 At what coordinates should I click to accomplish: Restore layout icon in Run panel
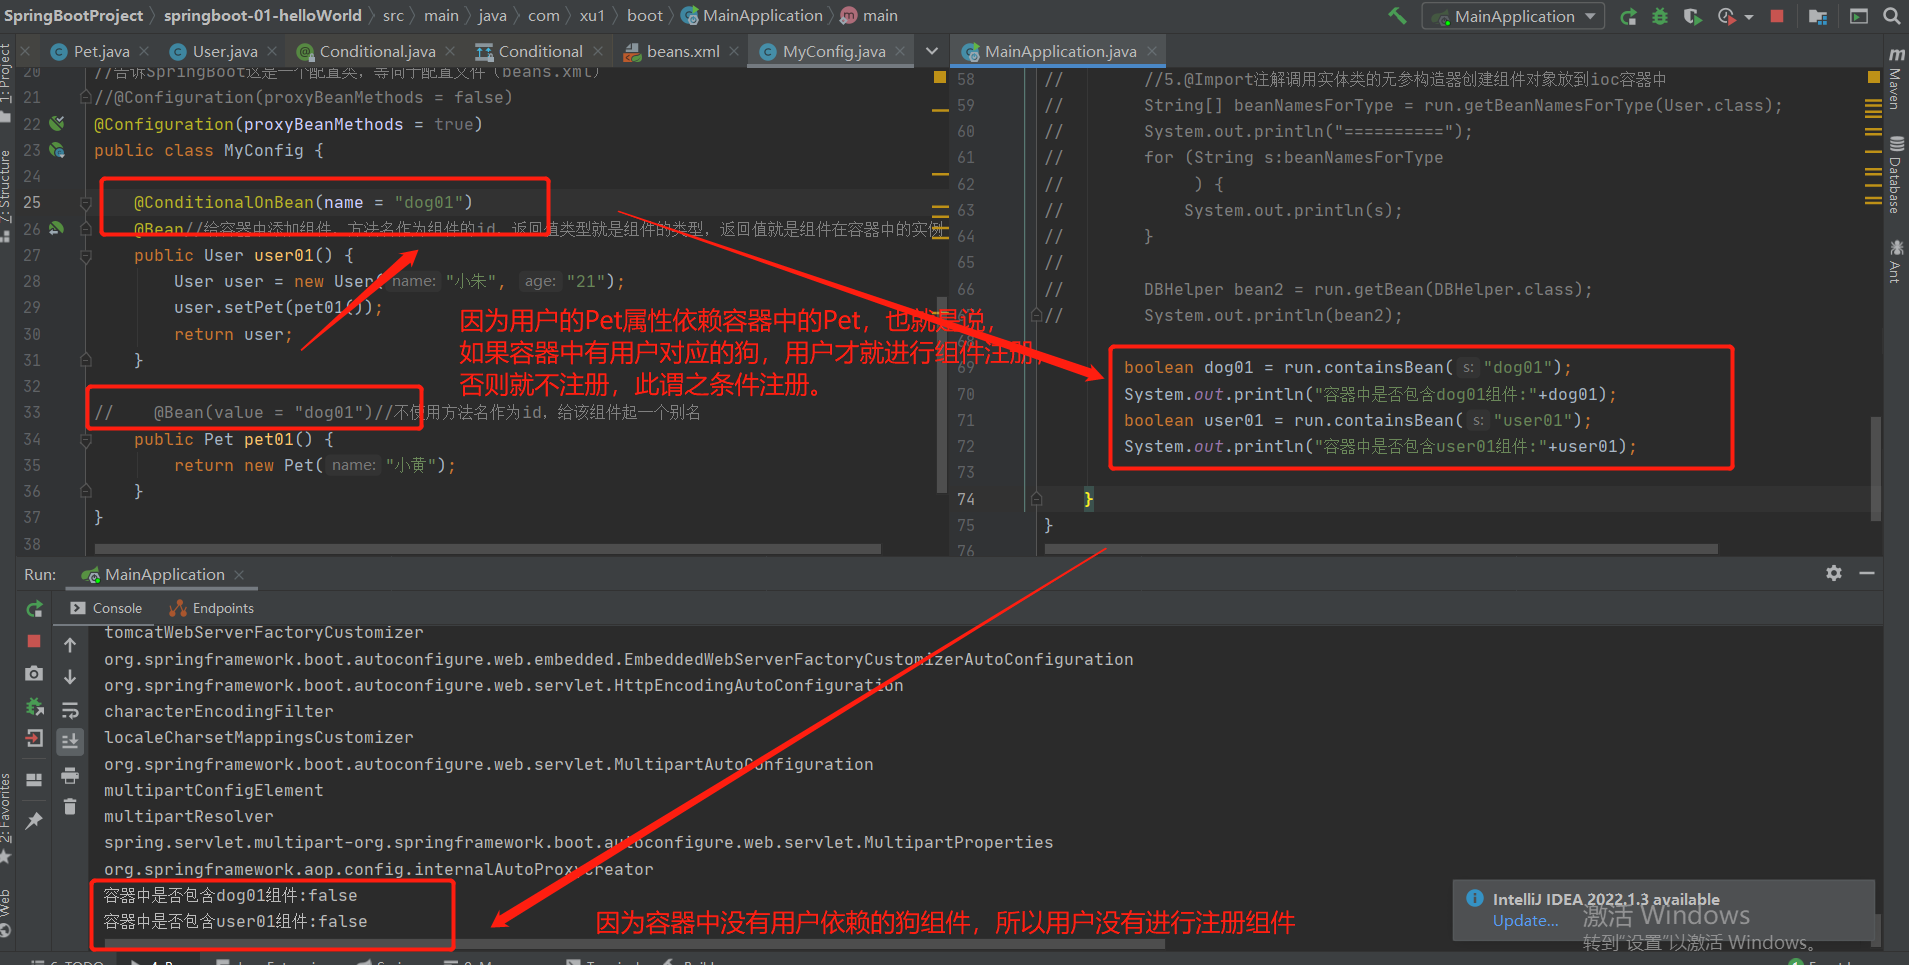[x=34, y=780]
